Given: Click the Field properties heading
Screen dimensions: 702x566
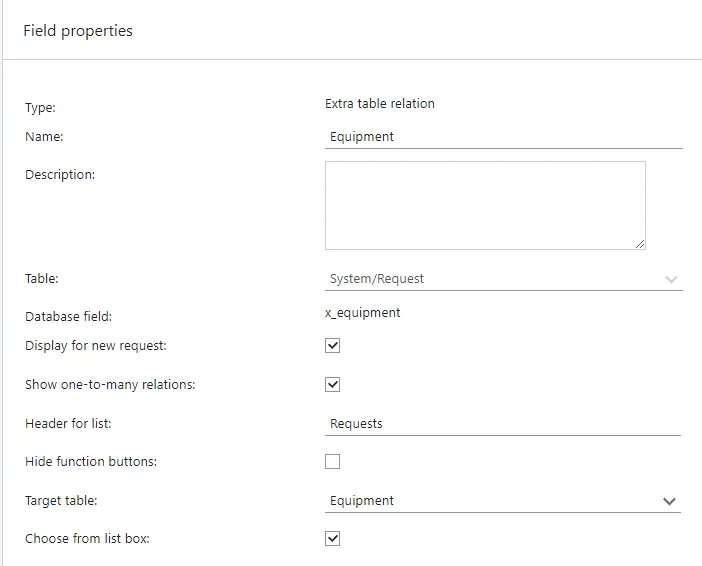Looking at the screenshot, I should tap(78, 31).
